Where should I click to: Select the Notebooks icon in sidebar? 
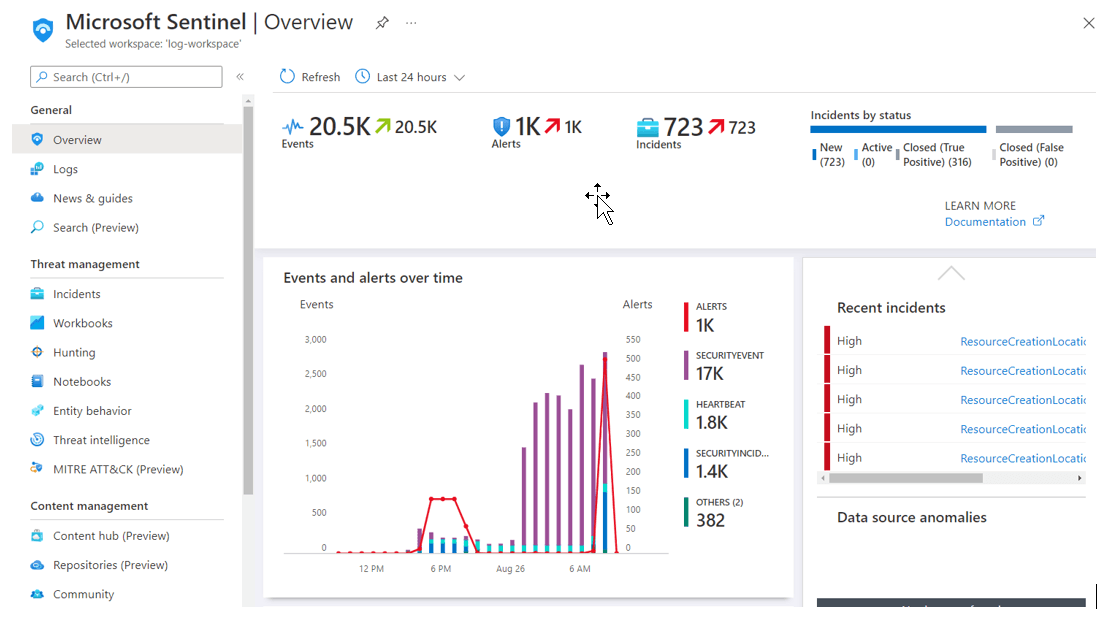37,381
